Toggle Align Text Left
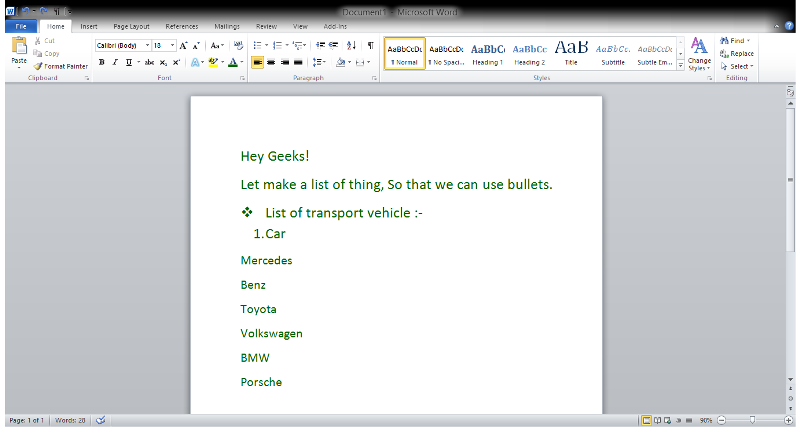Screen dimensions: 800x431 pyautogui.click(x=258, y=62)
